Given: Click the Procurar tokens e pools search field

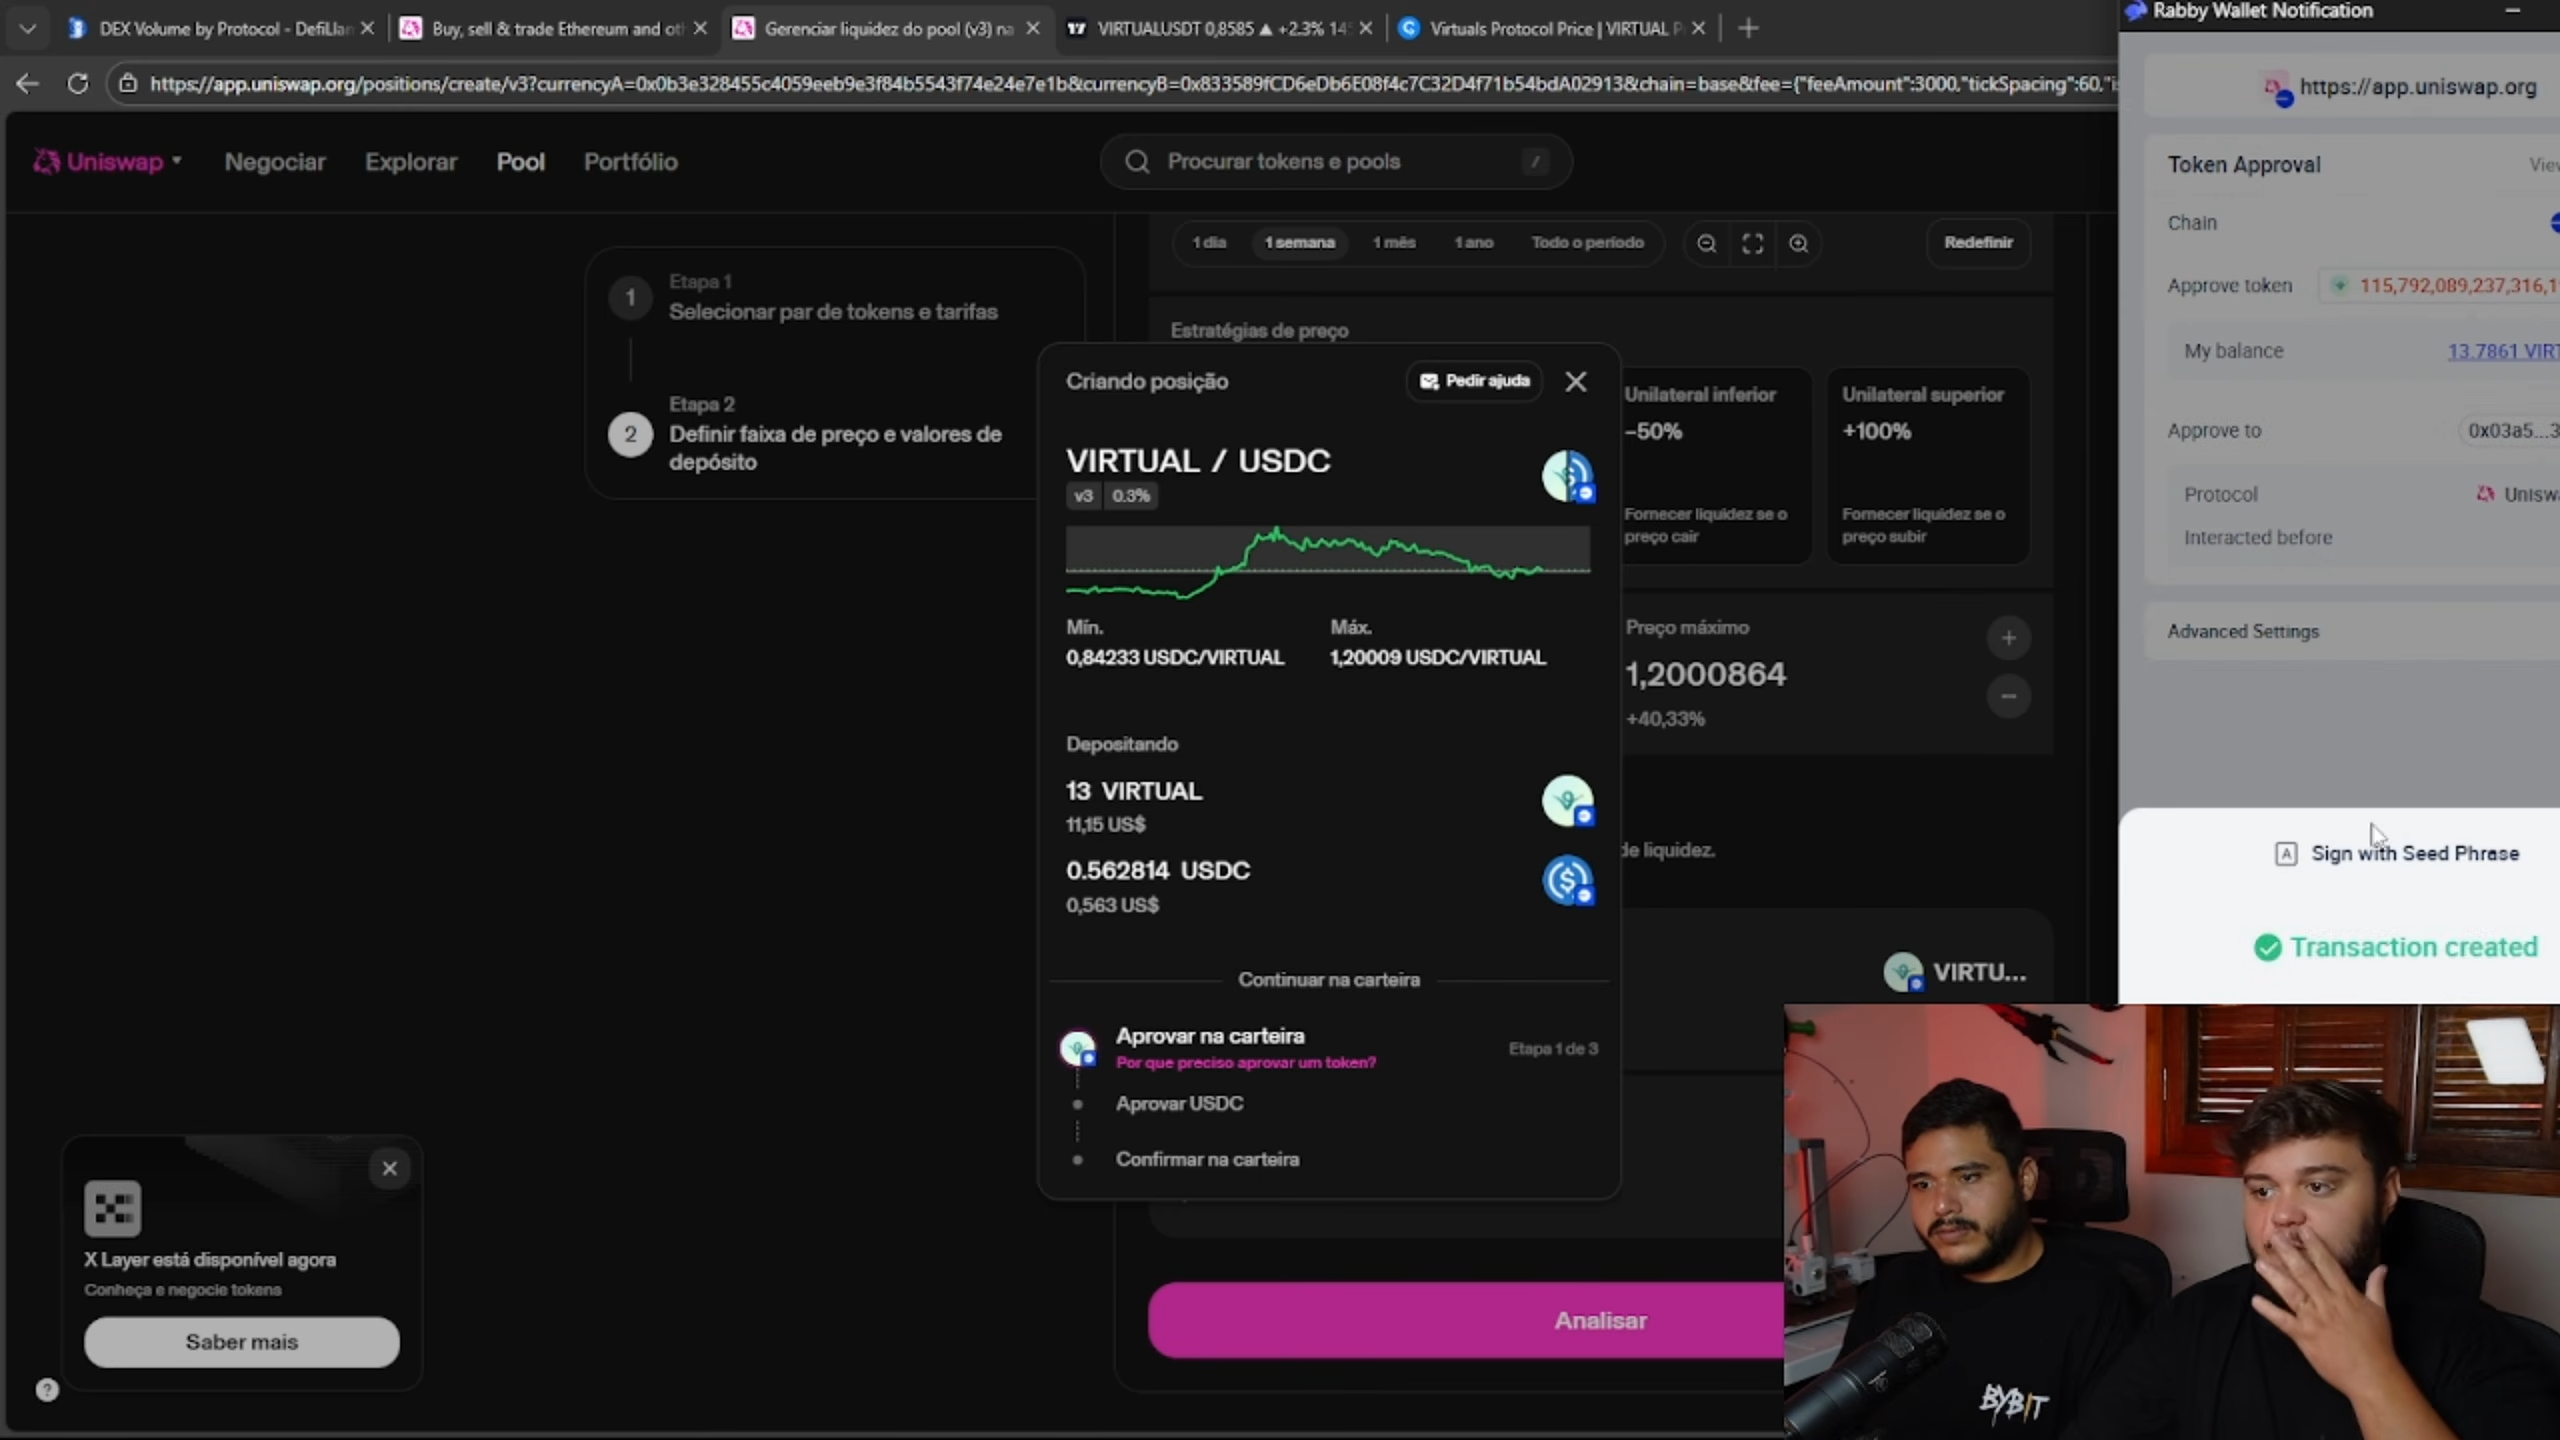Looking at the screenshot, I should tap(1336, 162).
